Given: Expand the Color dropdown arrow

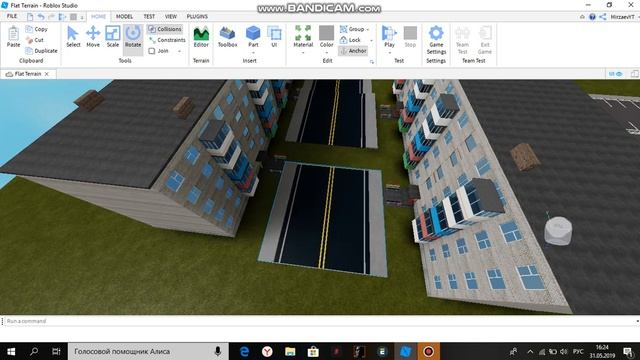Looking at the screenshot, I should (x=327, y=53).
